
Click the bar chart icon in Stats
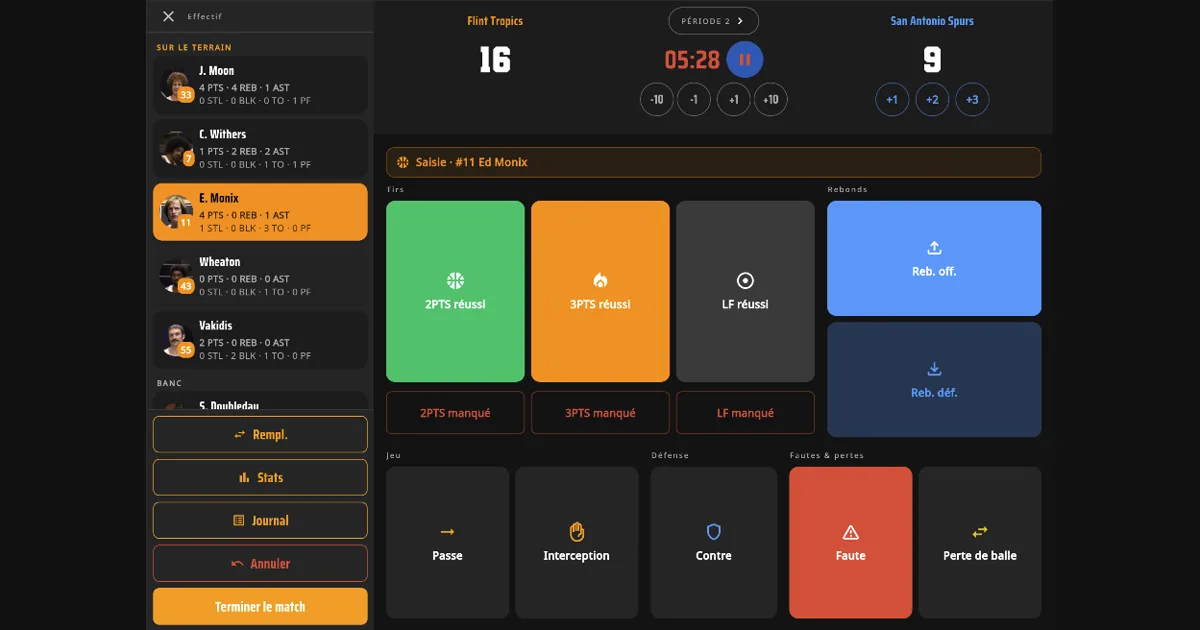click(244, 478)
